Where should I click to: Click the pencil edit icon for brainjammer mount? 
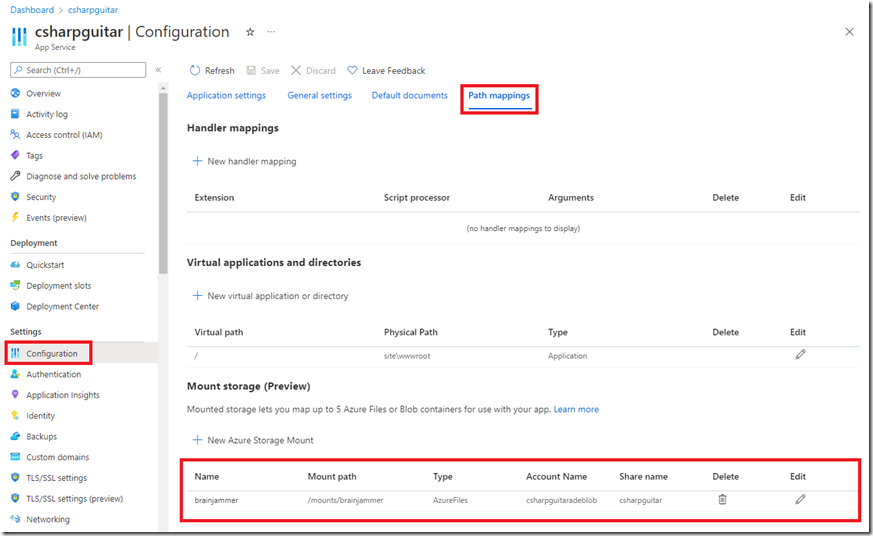point(800,499)
